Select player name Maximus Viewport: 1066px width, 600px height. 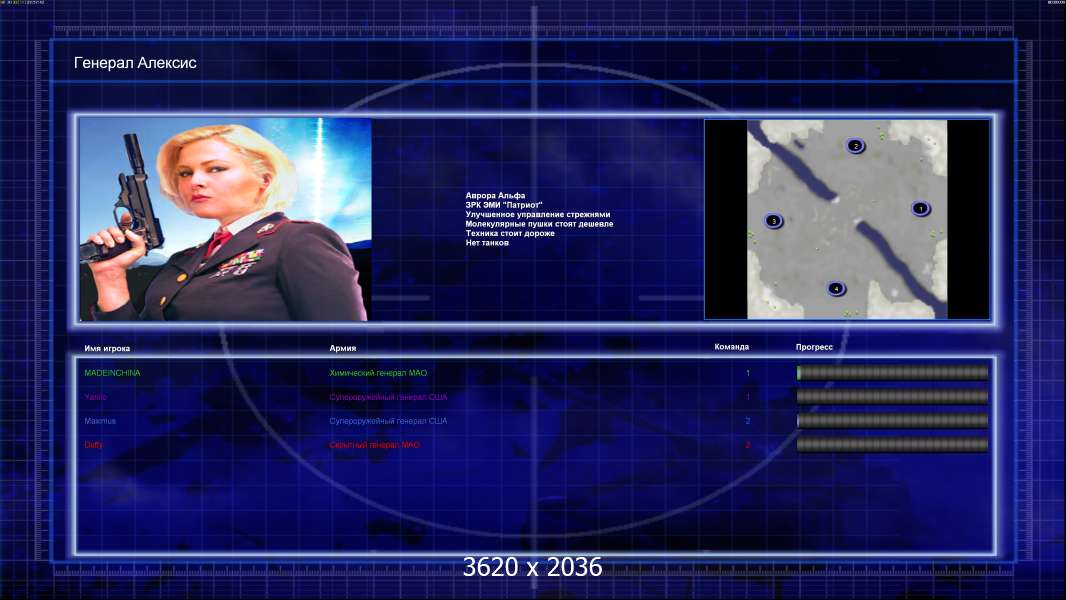point(100,421)
